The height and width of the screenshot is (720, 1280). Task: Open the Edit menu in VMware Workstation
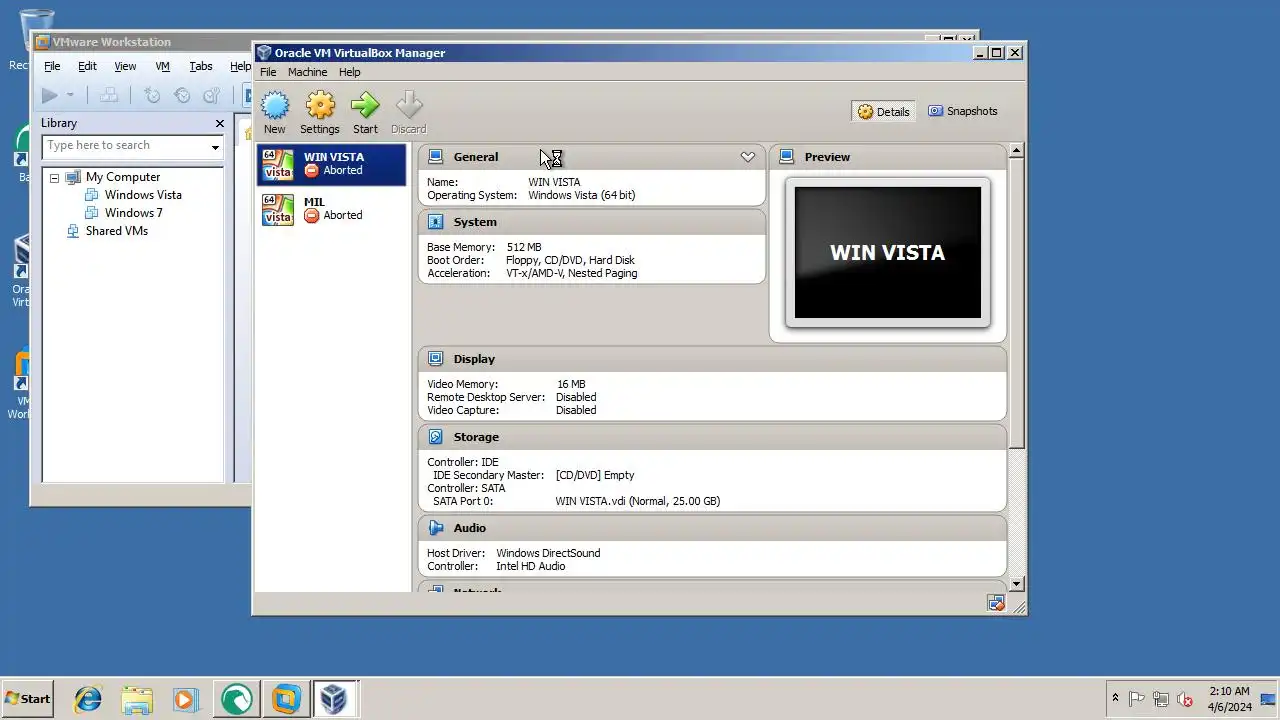[88, 66]
